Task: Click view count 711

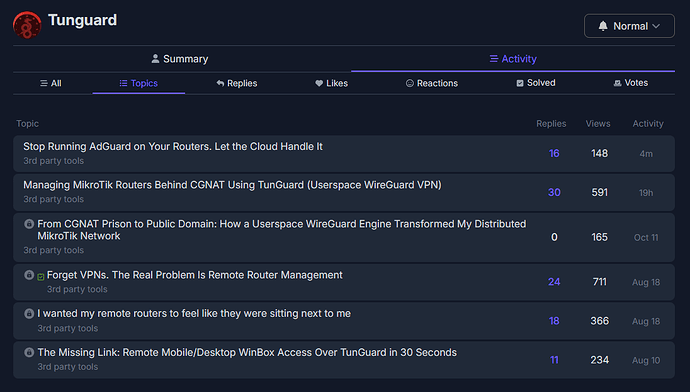Action: (599, 282)
